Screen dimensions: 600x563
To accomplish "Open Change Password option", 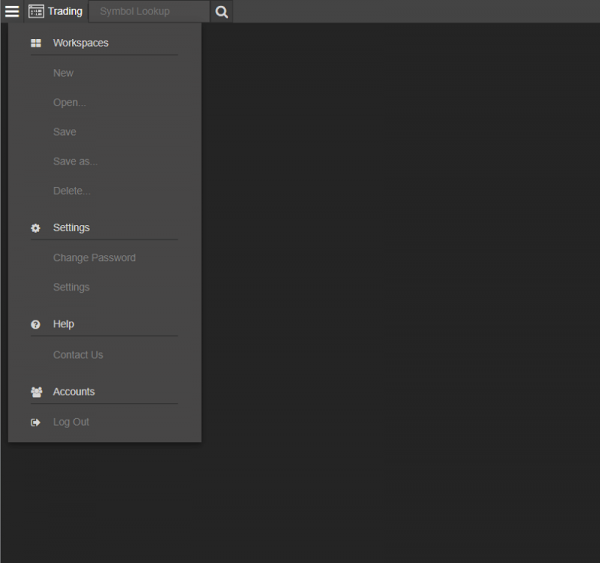I will (x=95, y=258).
